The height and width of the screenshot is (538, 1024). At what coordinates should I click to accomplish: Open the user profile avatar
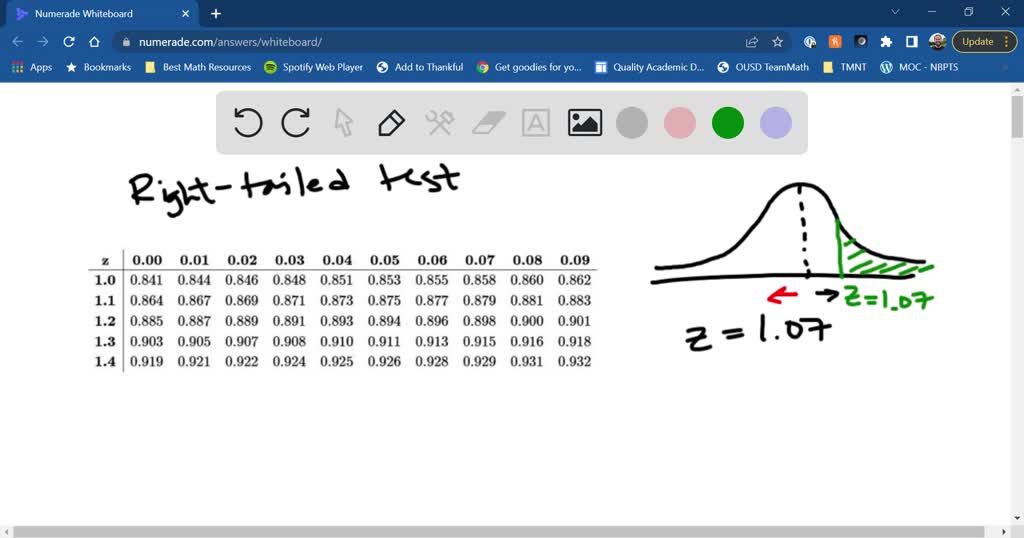938,42
